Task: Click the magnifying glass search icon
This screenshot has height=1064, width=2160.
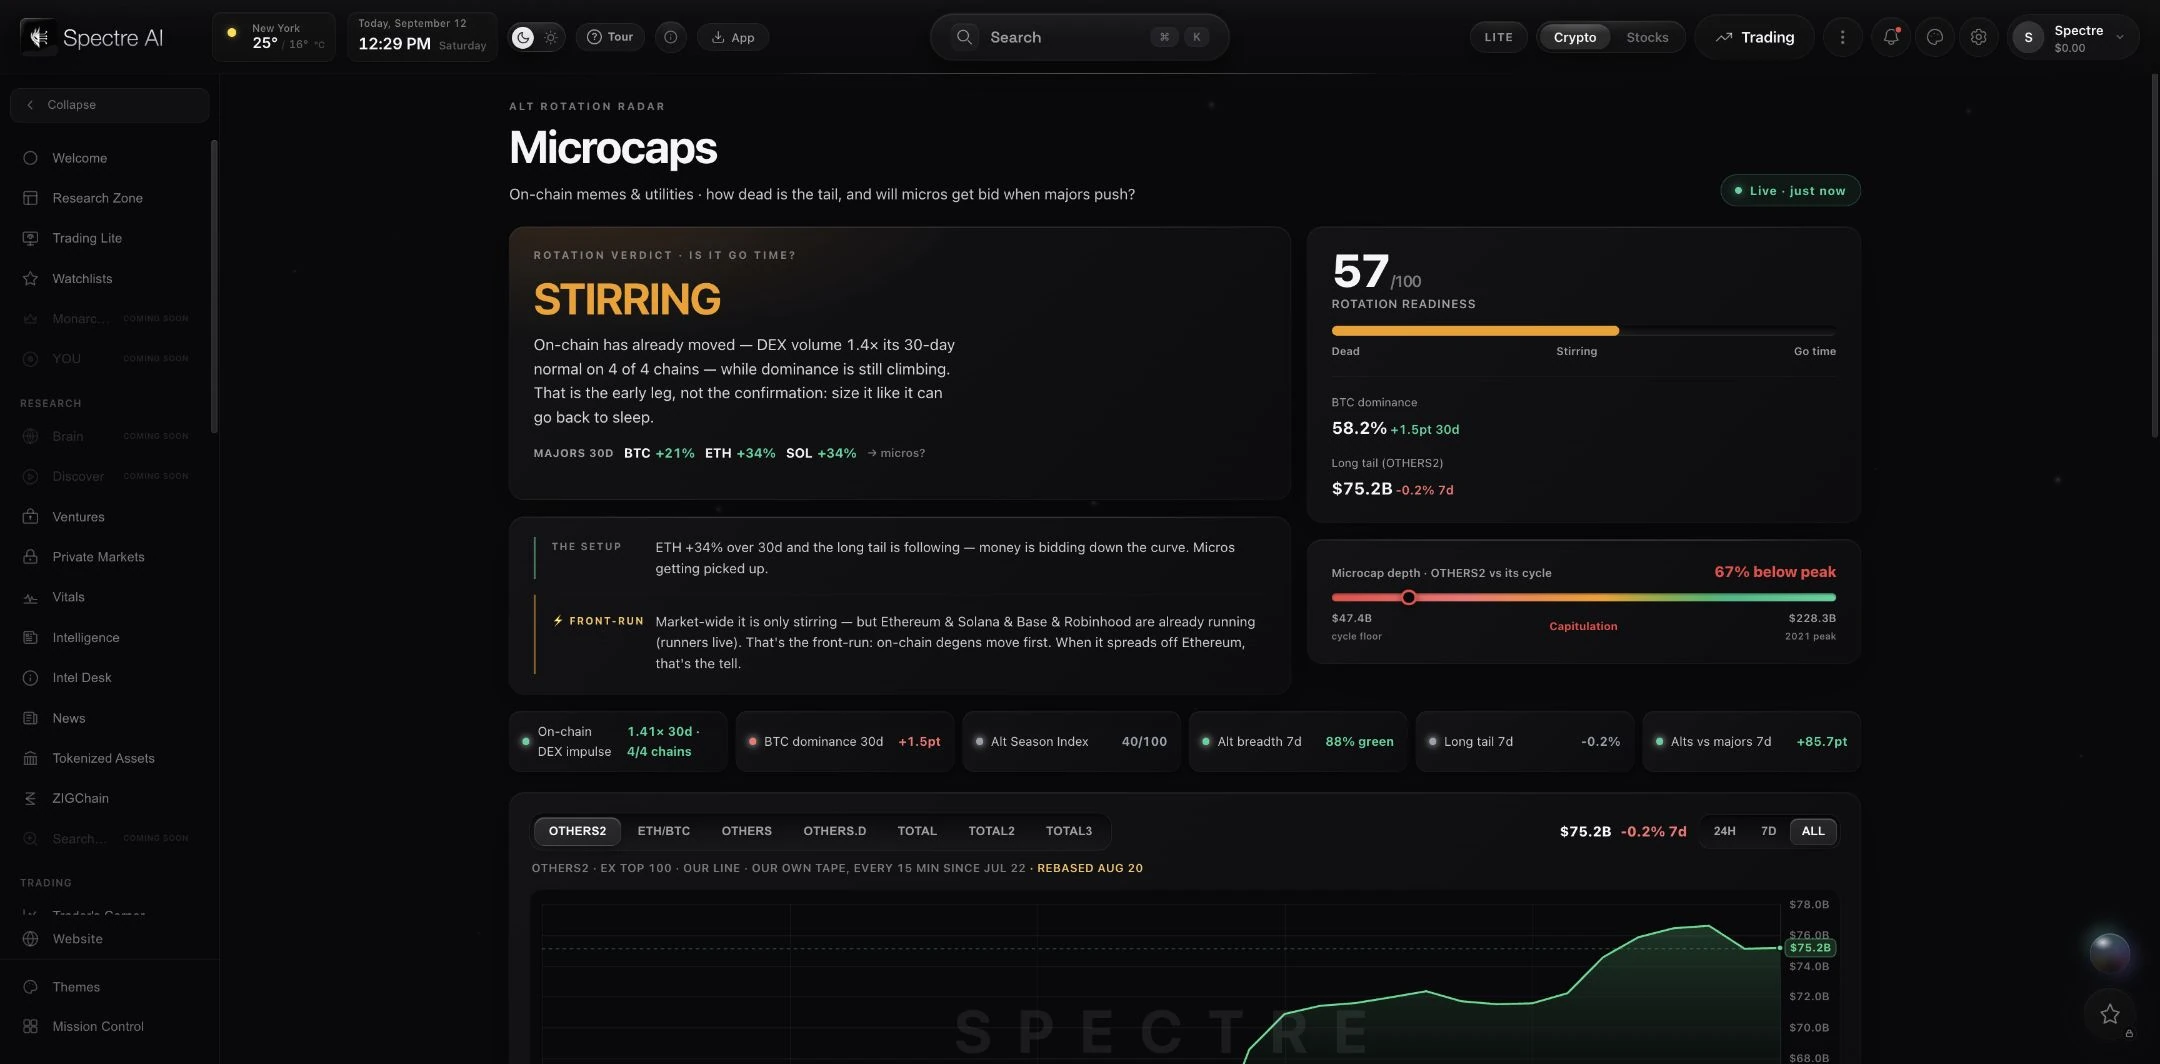Action: (964, 37)
